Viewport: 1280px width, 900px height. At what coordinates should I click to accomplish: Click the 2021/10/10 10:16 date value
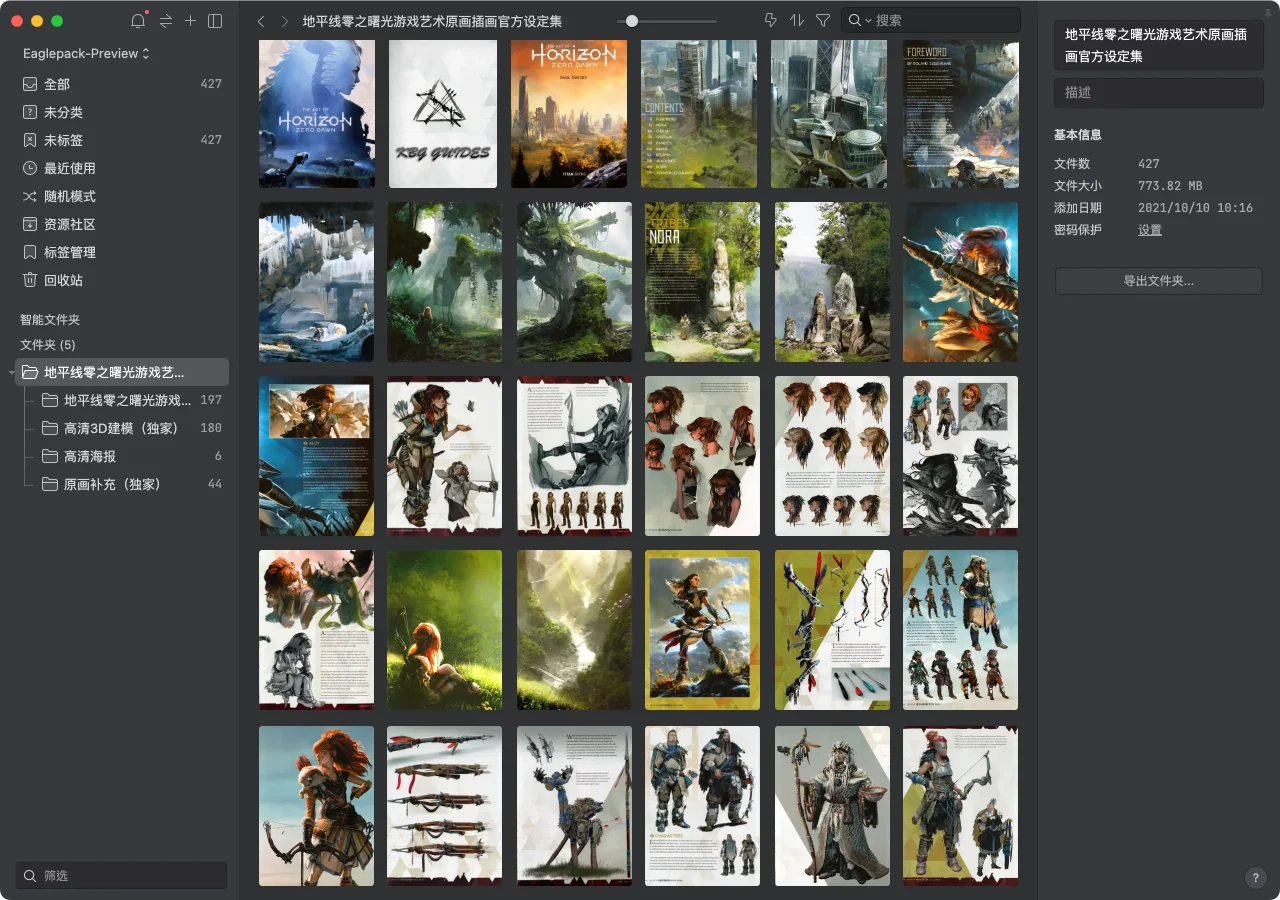pyautogui.click(x=1195, y=208)
